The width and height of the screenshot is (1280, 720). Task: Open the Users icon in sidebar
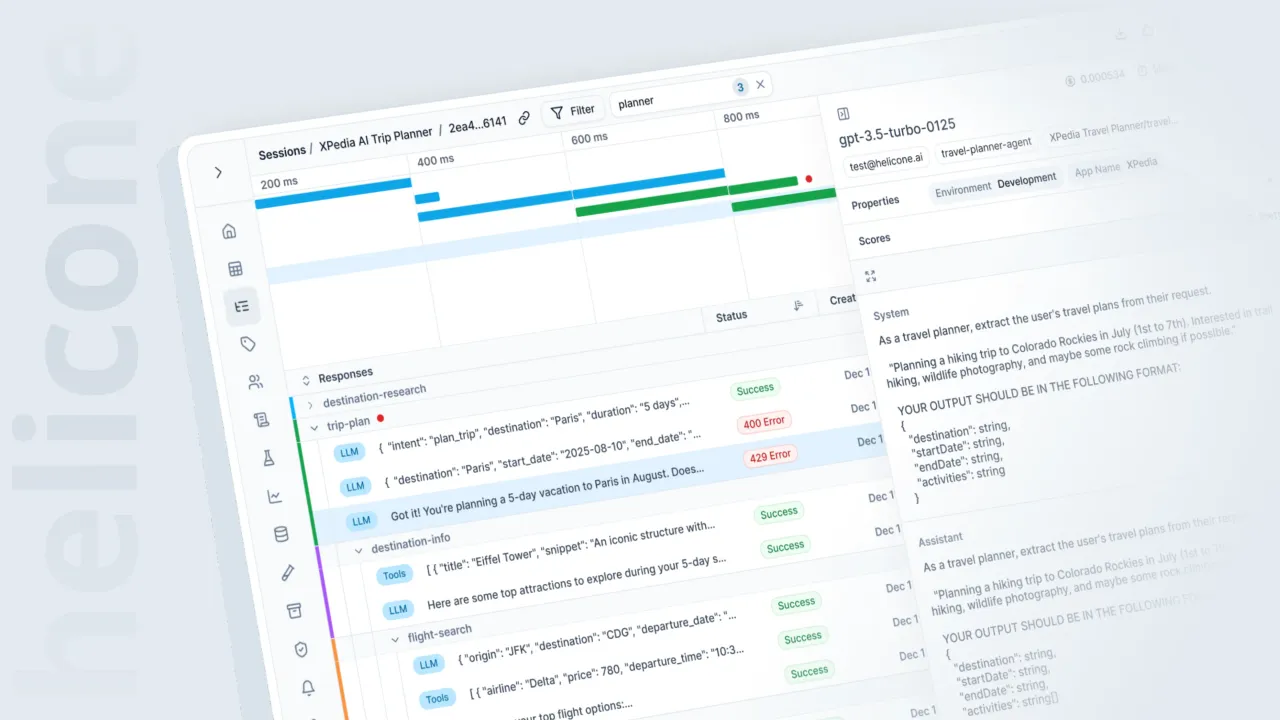coord(255,381)
